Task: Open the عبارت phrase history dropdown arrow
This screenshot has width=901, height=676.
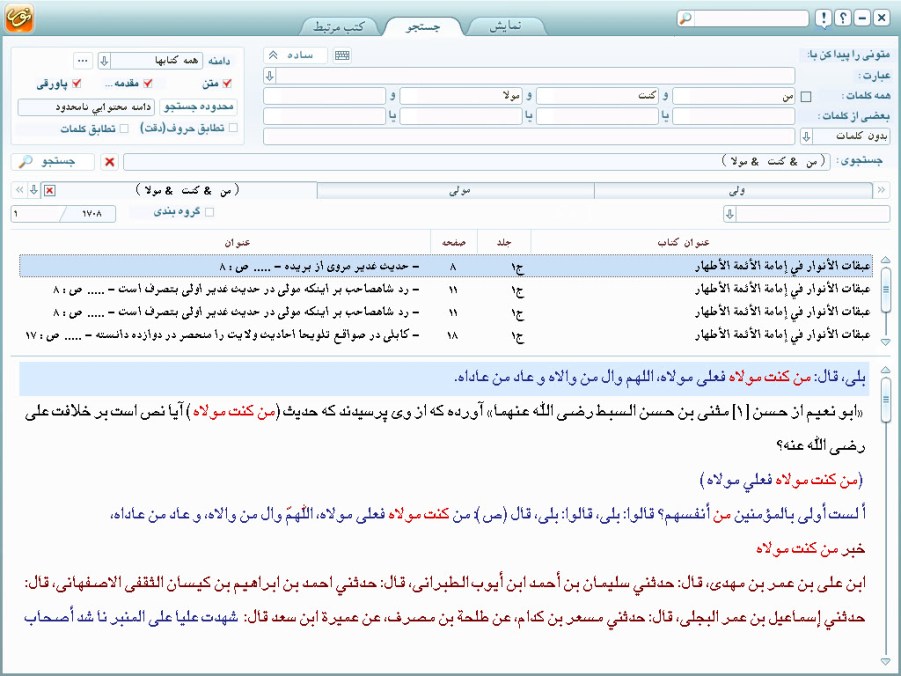Action: 269,75
